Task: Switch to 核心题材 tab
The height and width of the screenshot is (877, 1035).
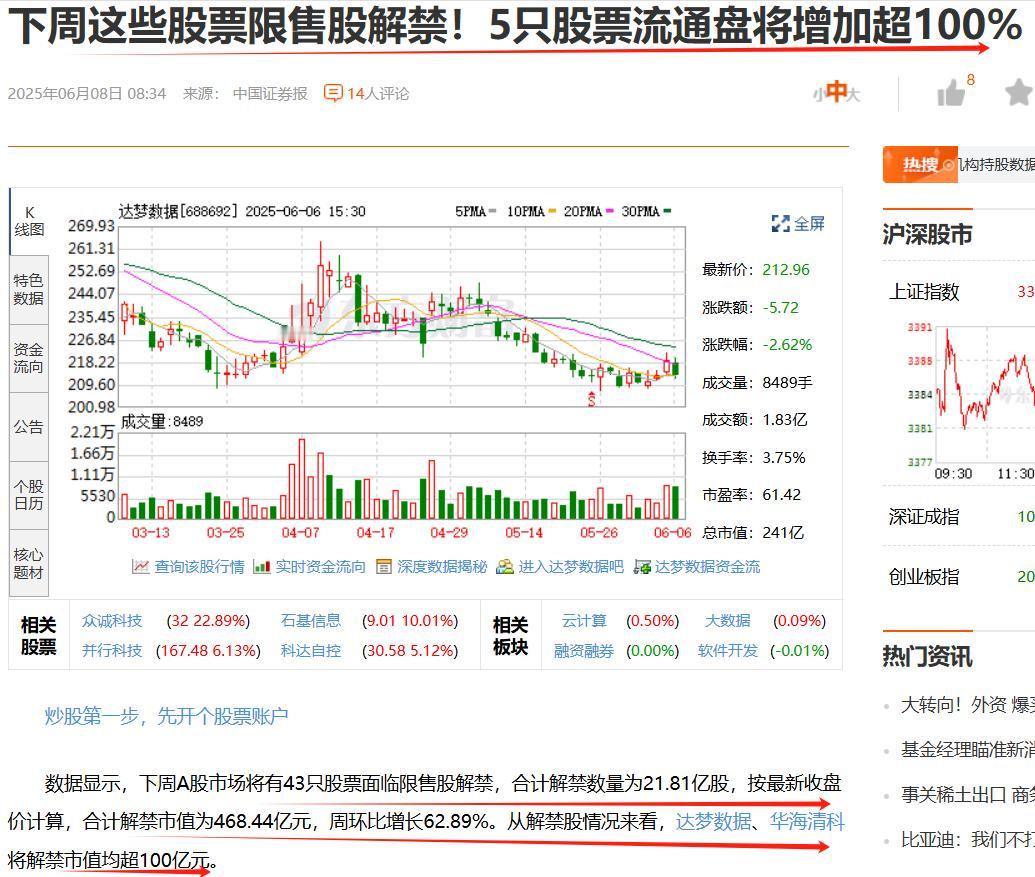Action: (x=29, y=564)
